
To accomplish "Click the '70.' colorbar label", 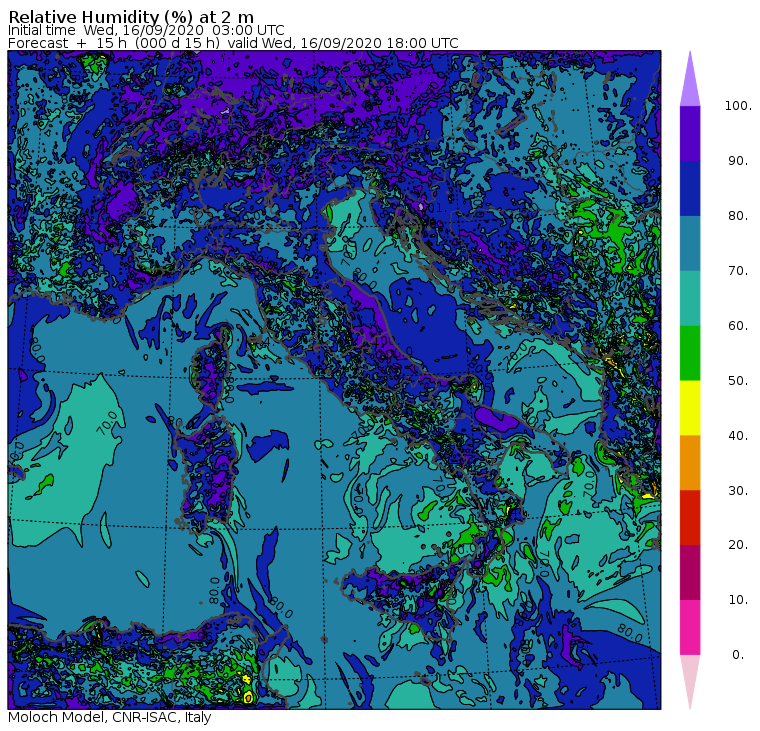I will click(x=738, y=270).
